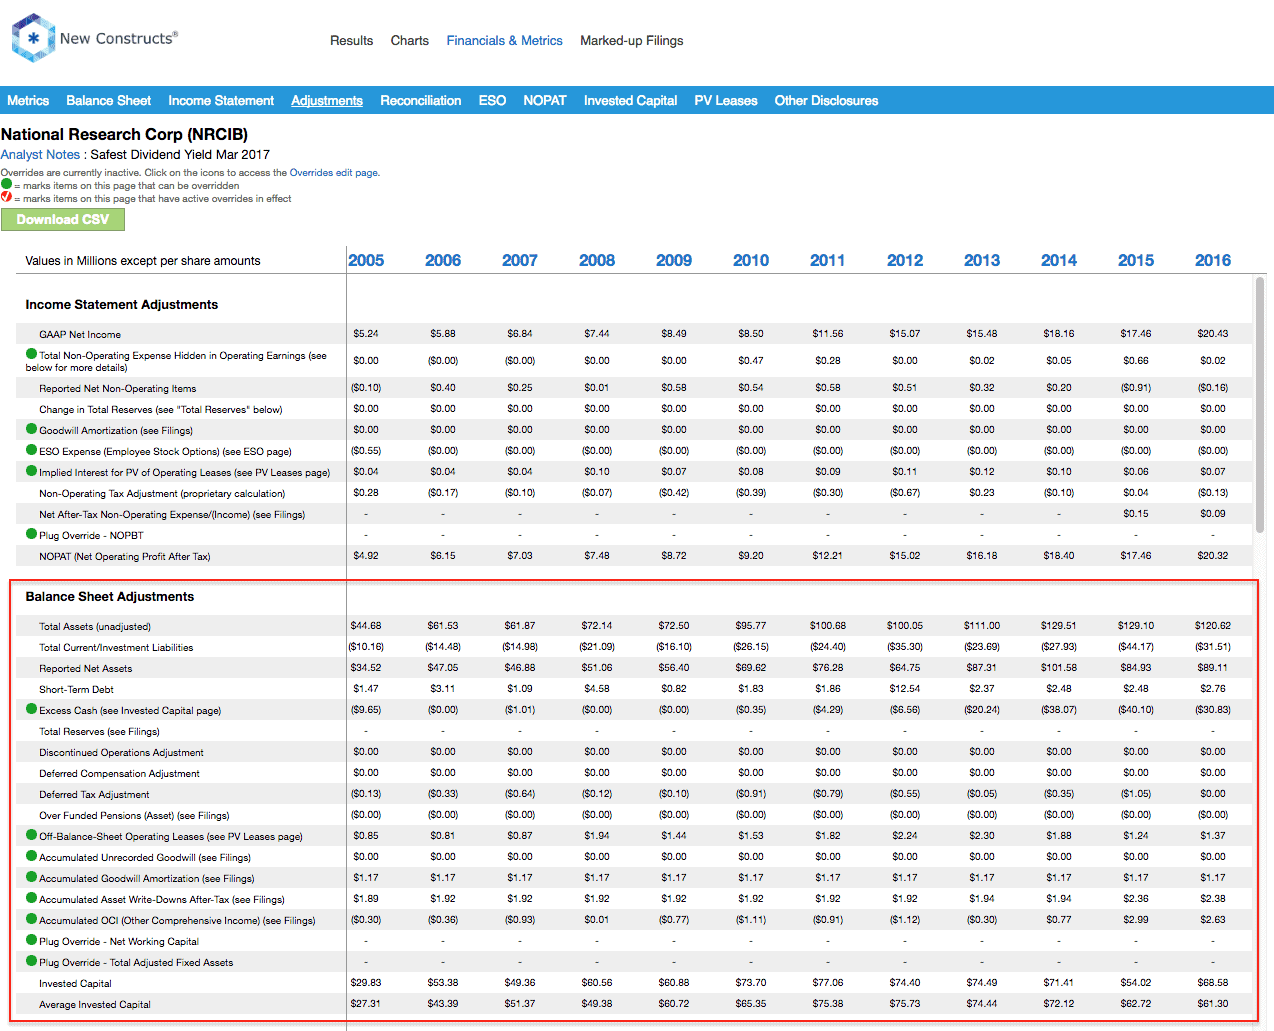Click the 2010 year column header
Viewport: 1274px width, 1031px height.
(x=751, y=261)
